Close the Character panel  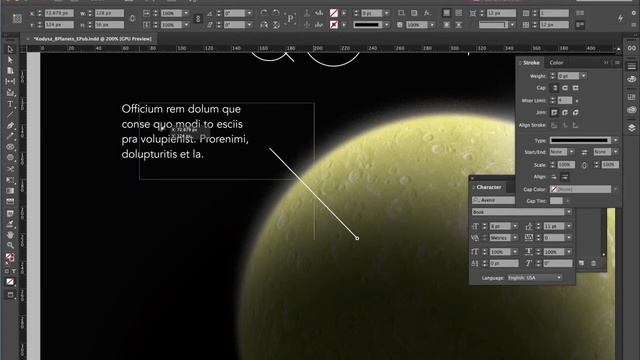472,178
